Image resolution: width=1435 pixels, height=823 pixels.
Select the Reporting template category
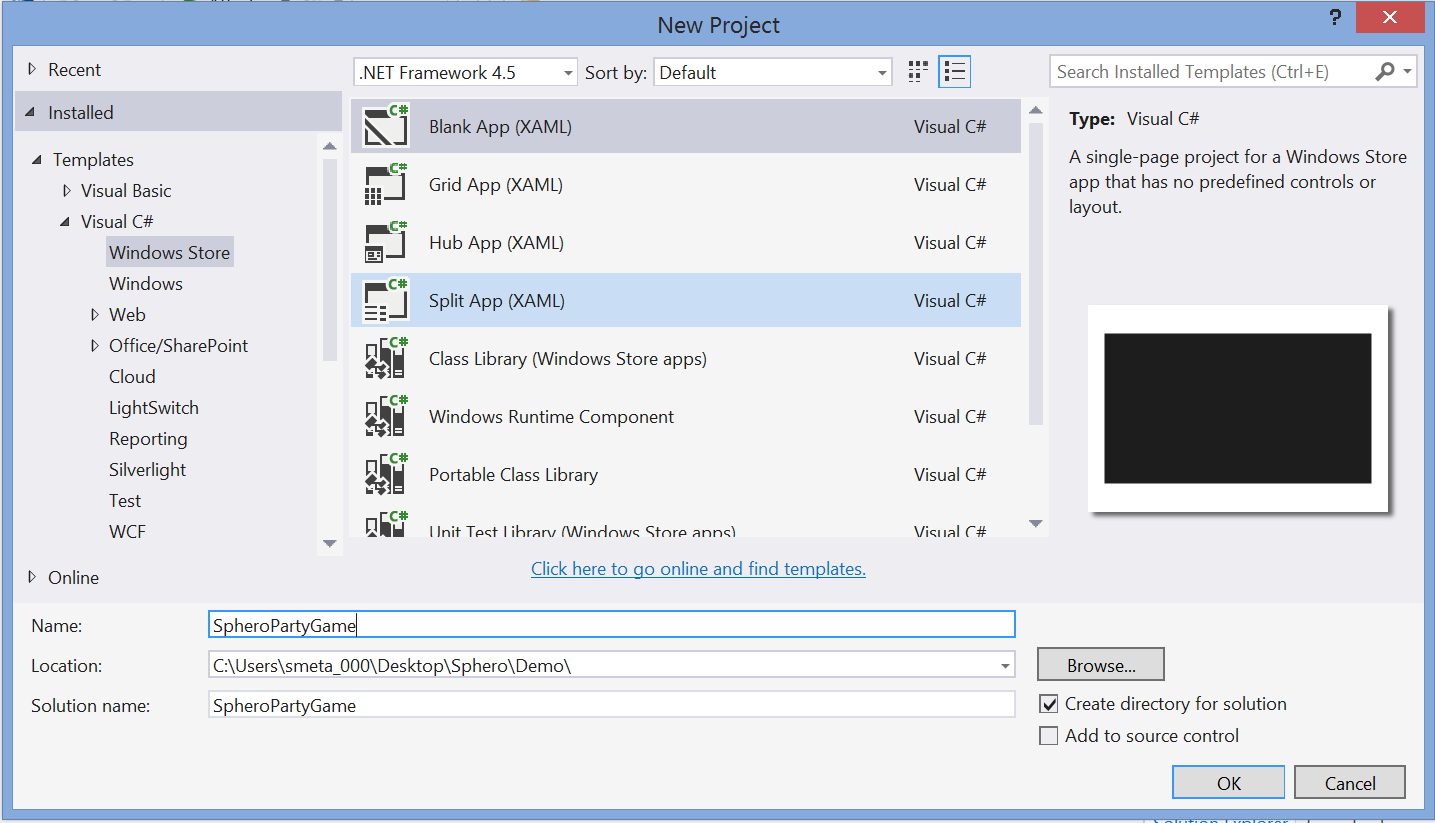(x=148, y=439)
